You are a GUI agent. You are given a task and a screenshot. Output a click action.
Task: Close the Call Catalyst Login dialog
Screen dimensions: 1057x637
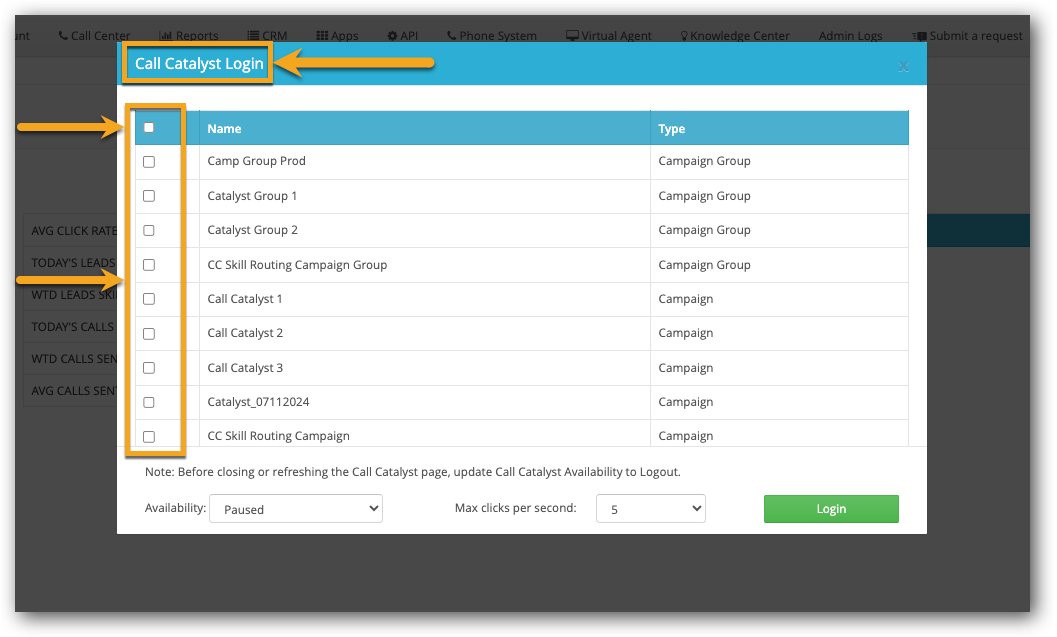[x=903, y=66]
